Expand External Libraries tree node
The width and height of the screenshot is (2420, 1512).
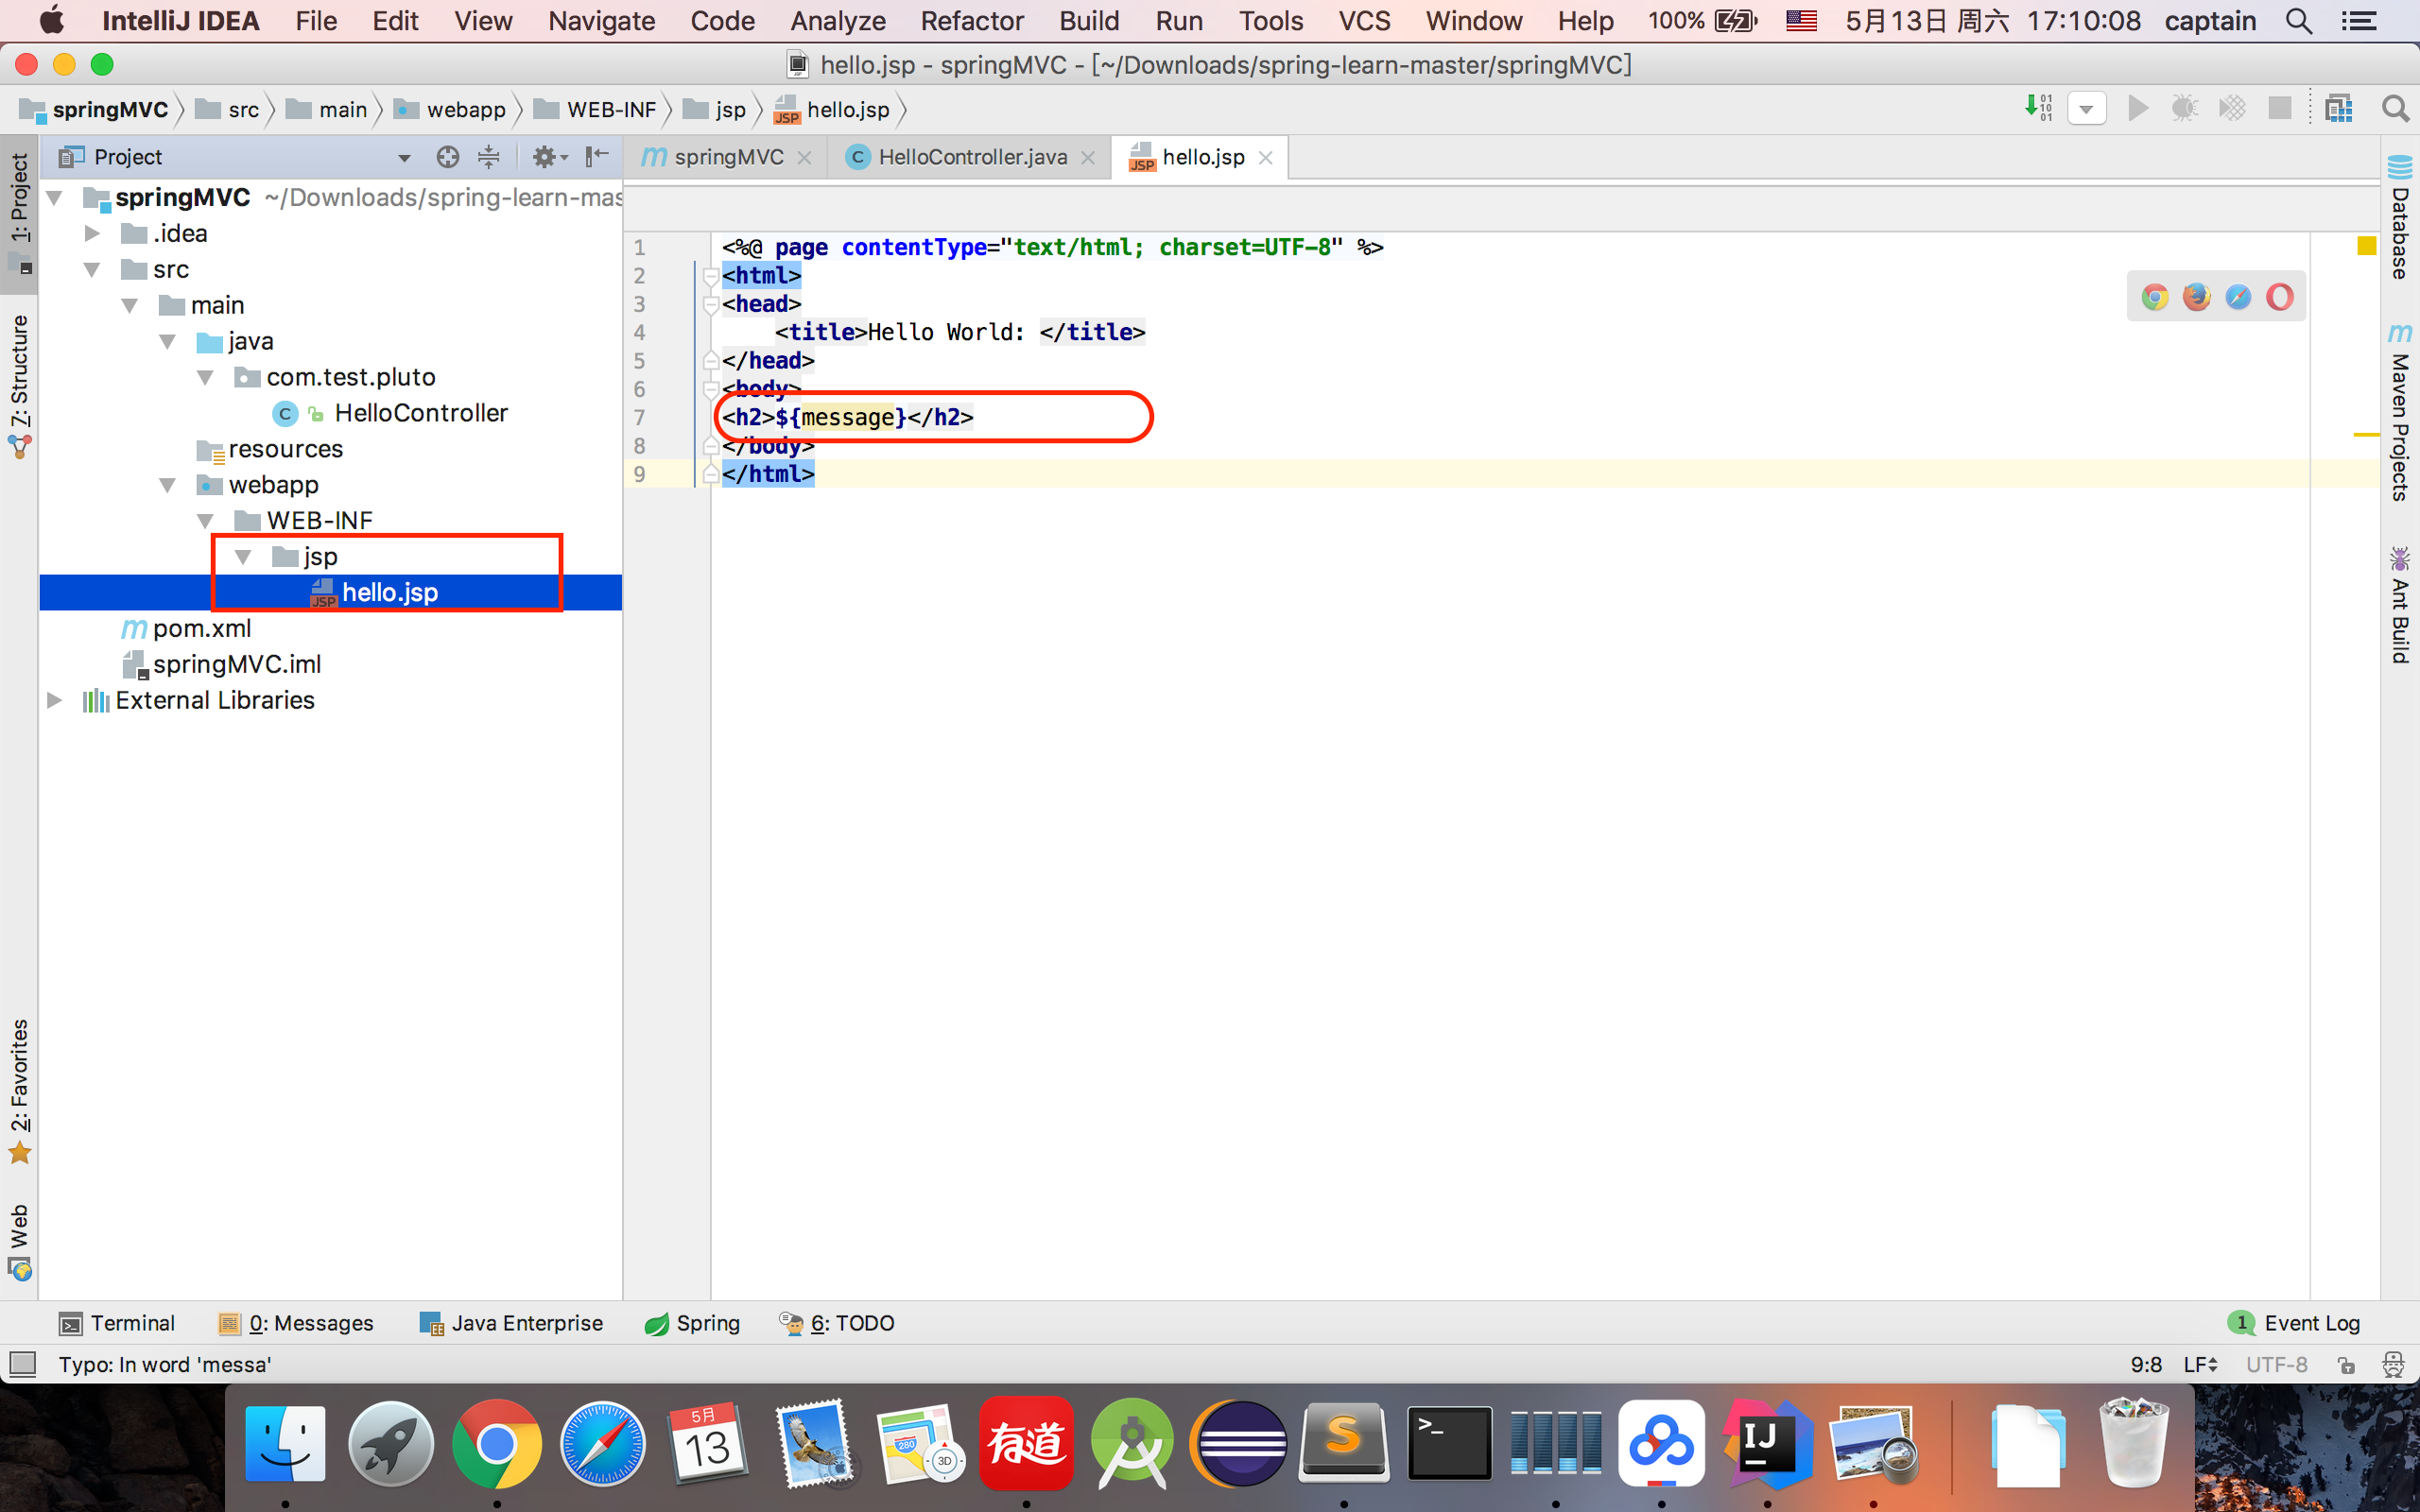[x=55, y=700]
